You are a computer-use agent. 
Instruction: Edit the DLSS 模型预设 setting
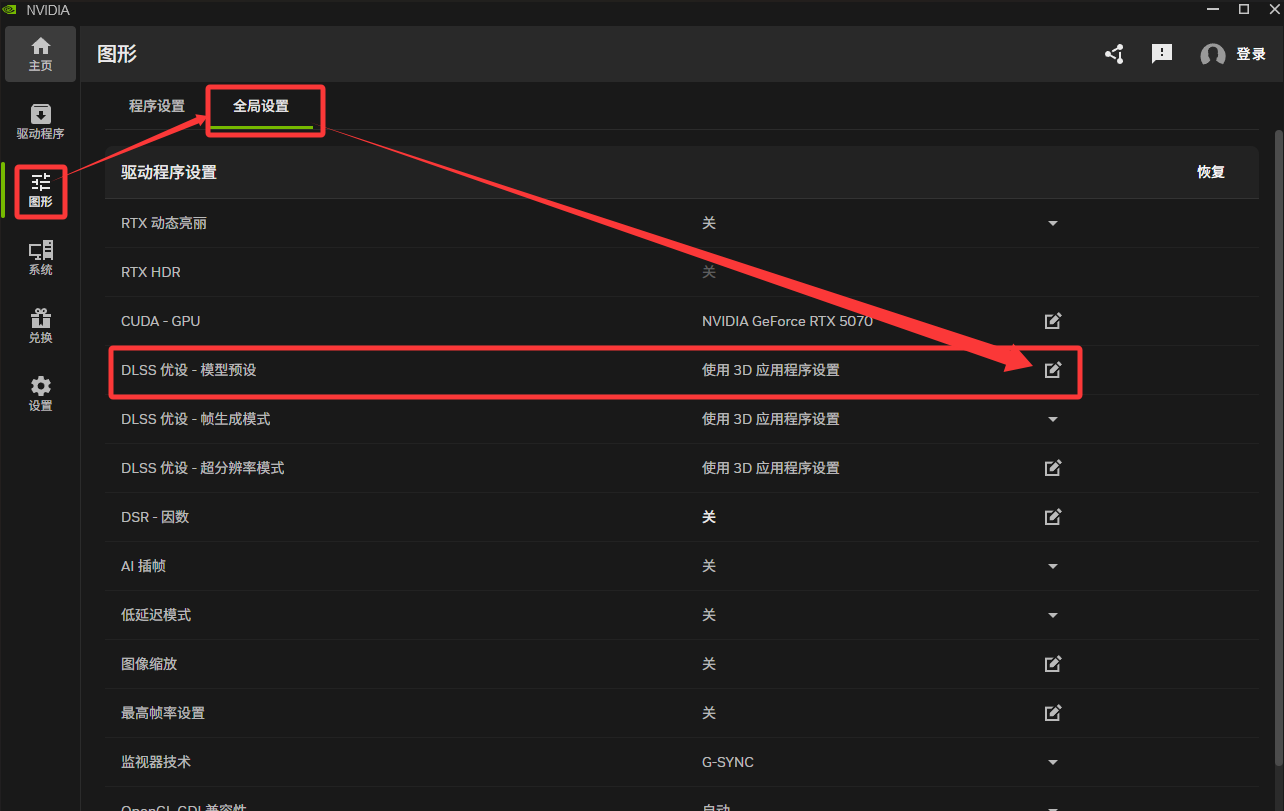[x=1052, y=370]
